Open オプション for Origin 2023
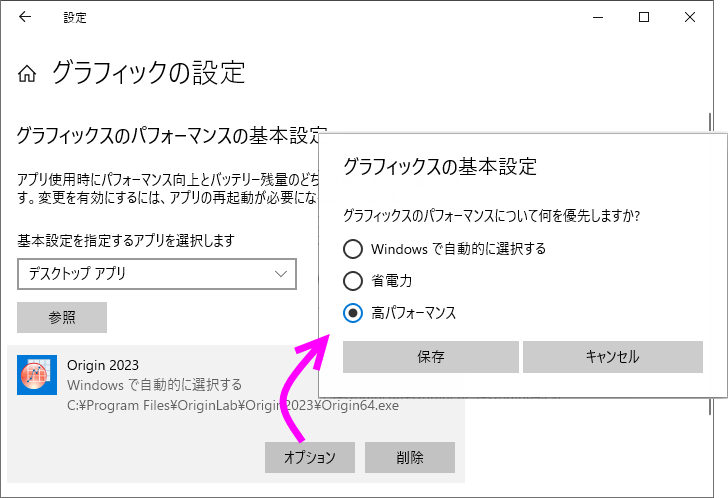Screen dimensions: 728x498 point(310,458)
